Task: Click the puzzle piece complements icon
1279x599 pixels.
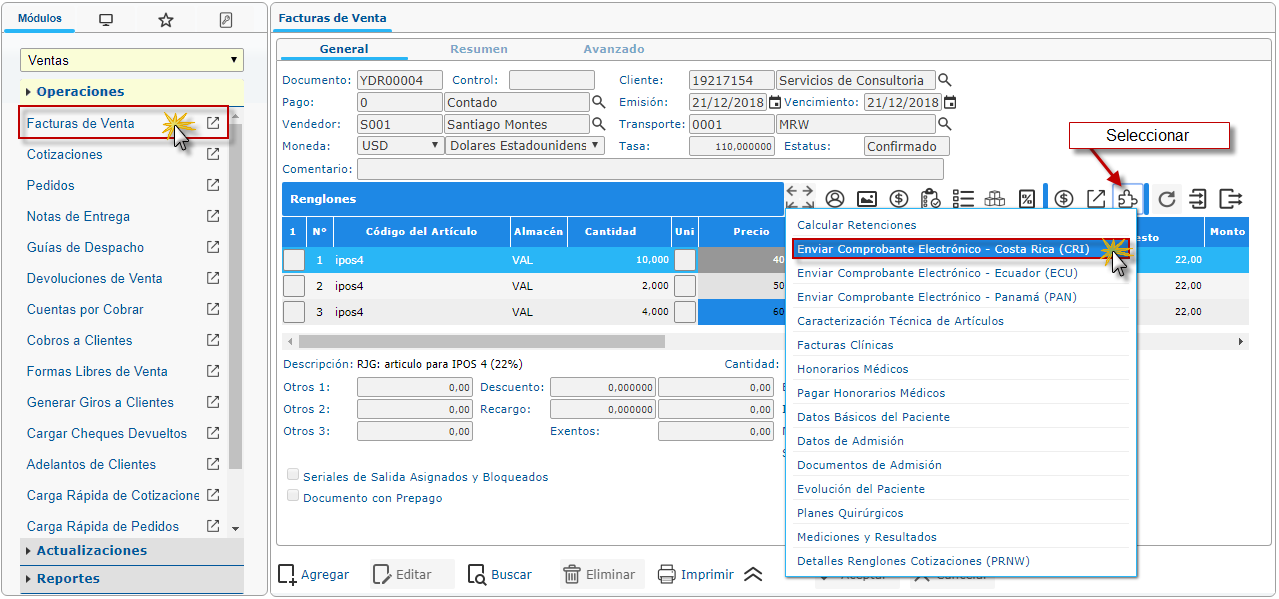Action: 1128,198
